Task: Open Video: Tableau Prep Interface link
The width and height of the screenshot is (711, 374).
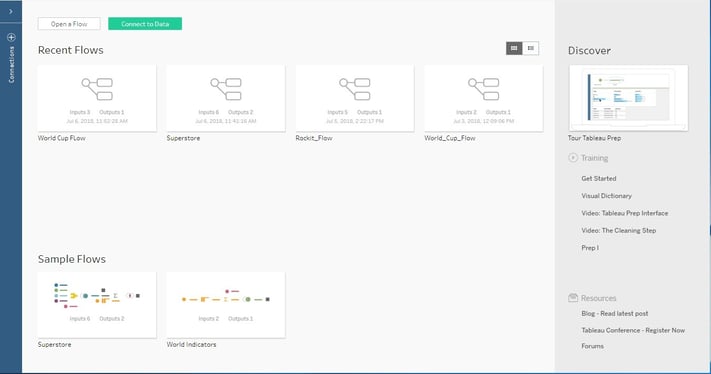Action: [624, 213]
